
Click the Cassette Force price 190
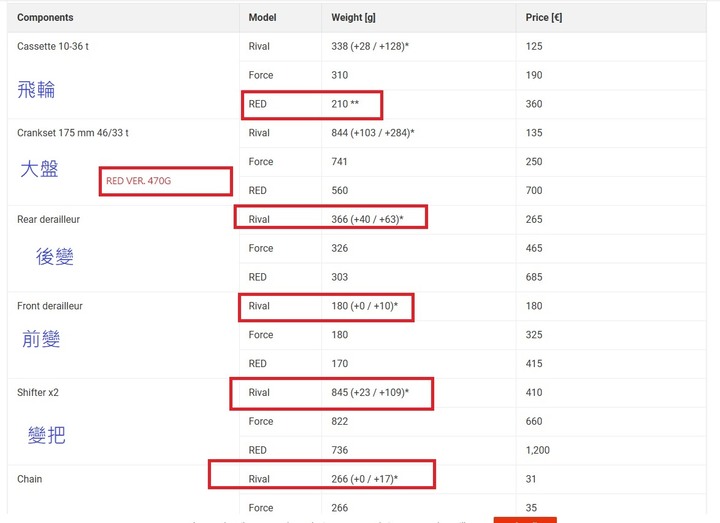pos(534,75)
